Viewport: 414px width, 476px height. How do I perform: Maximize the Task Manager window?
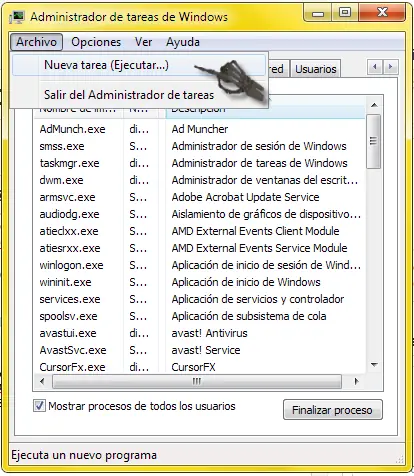(x=345, y=13)
